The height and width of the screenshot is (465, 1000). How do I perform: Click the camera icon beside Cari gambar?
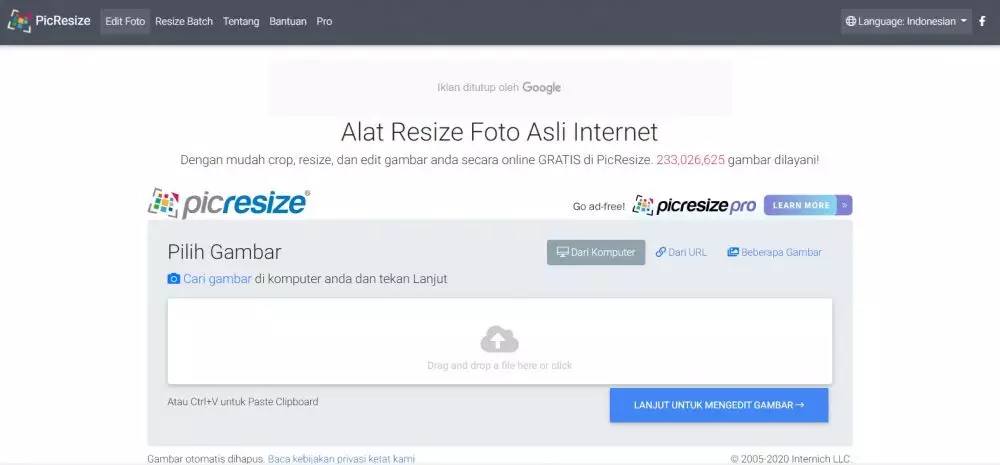tap(173, 279)
